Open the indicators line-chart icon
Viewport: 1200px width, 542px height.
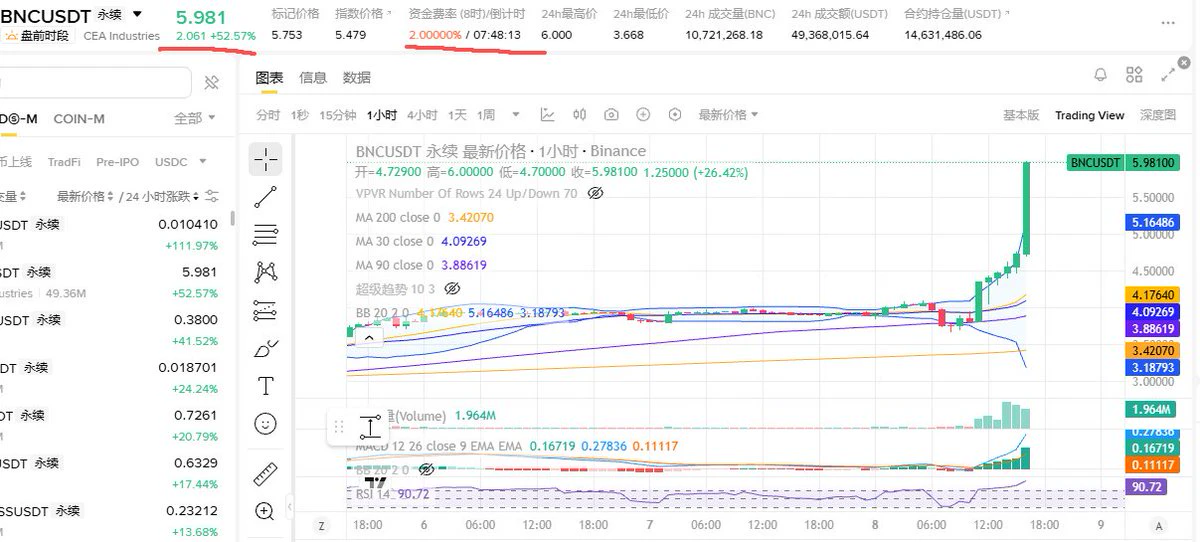click(x=547, y=115)
